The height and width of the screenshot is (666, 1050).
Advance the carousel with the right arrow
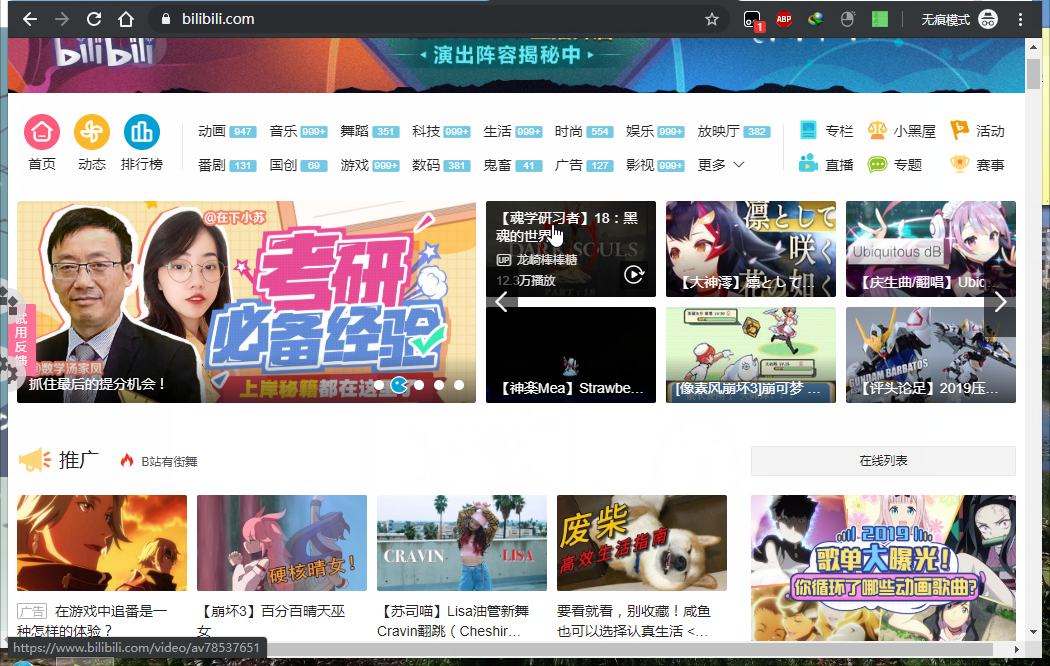(x=1000, y=302)
